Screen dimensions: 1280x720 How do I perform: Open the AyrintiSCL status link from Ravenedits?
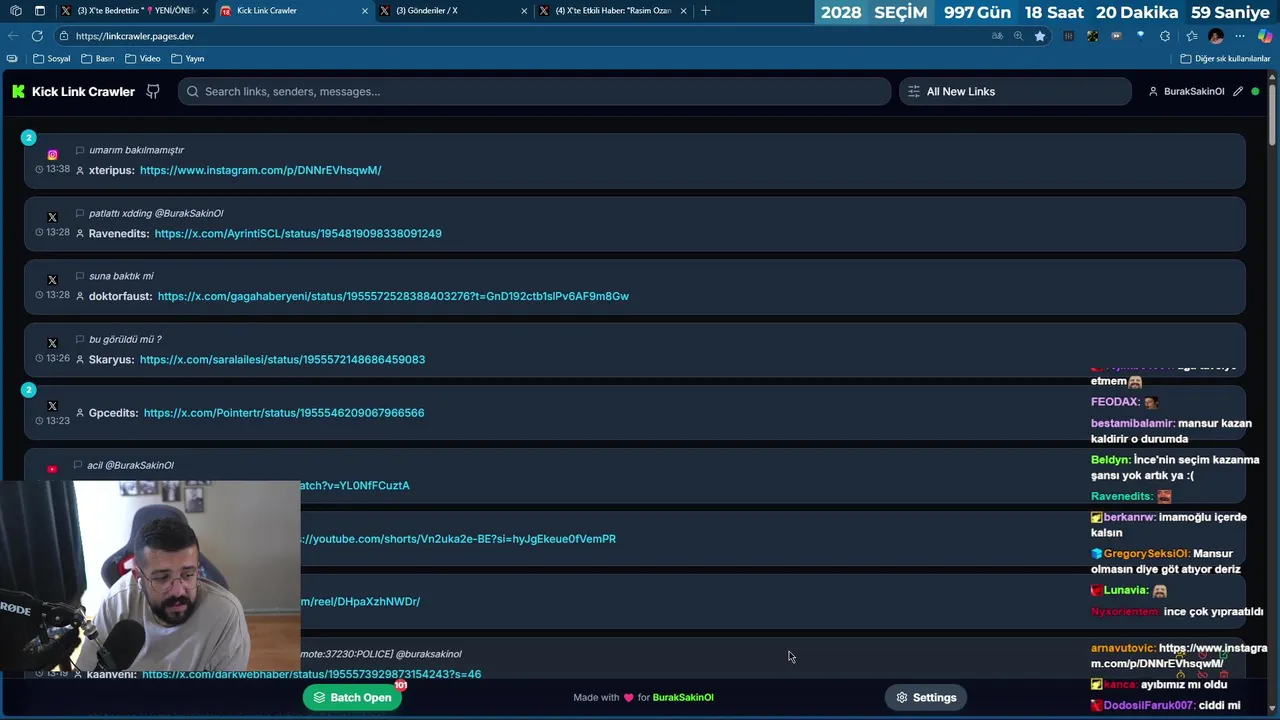pyautogui.click(x=298, y=233)
